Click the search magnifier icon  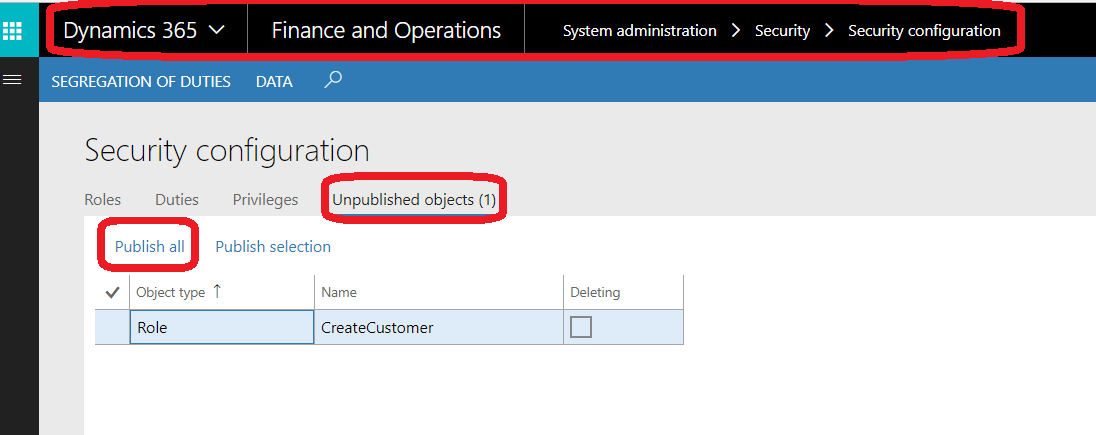[x=333, y=80]
